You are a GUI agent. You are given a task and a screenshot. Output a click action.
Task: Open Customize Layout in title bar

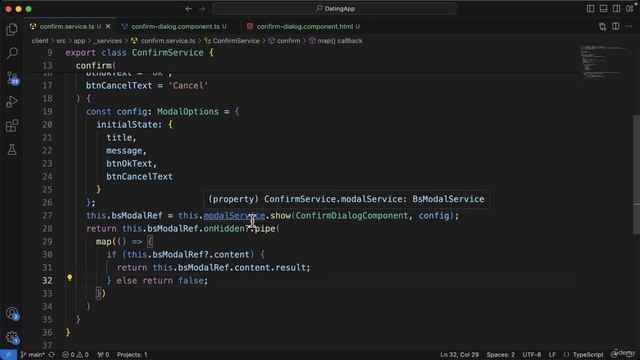(x=629, y=9)
